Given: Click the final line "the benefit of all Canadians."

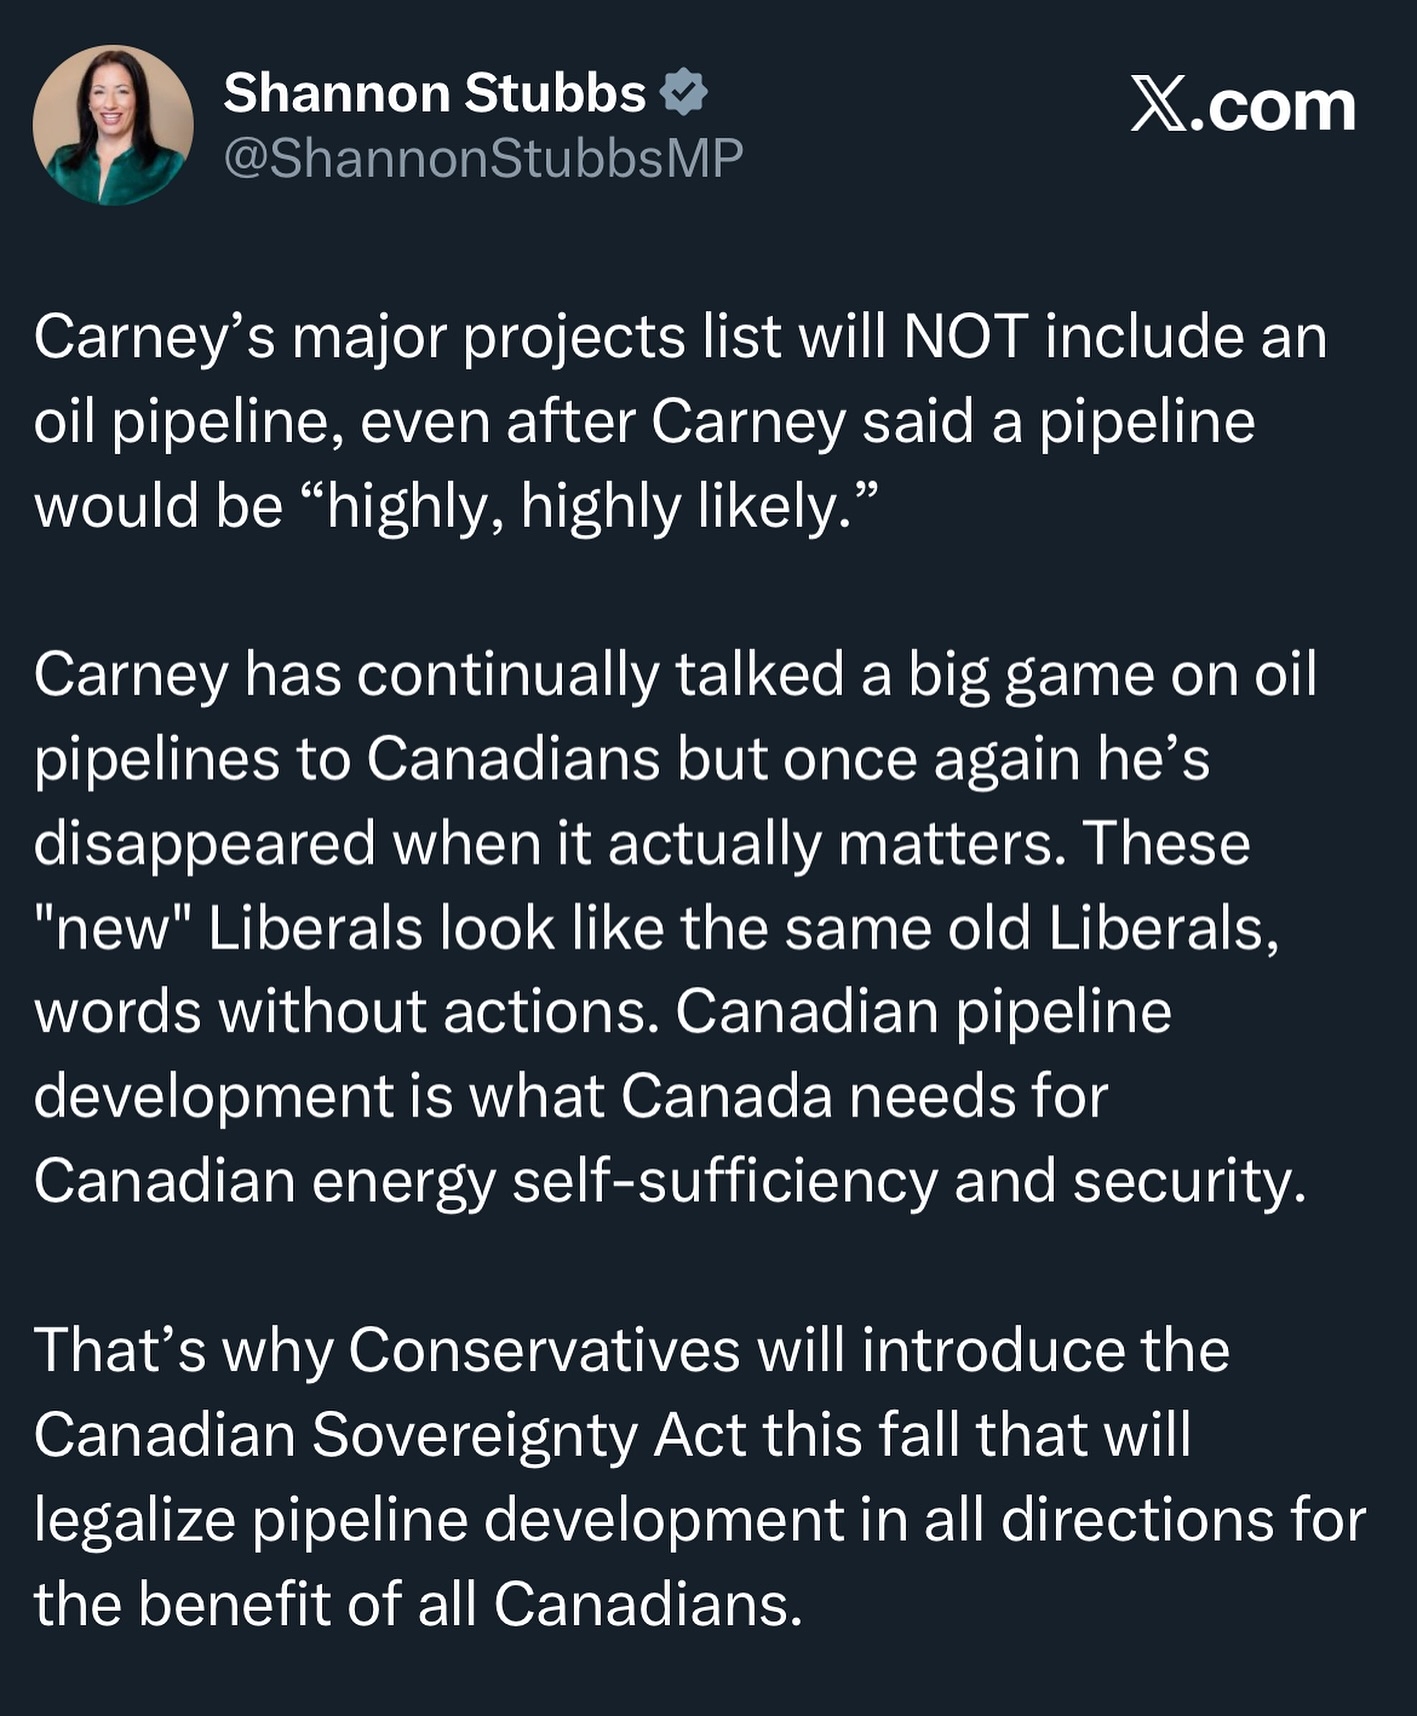Looking at the screenshot, I should tap(418, 1604).
